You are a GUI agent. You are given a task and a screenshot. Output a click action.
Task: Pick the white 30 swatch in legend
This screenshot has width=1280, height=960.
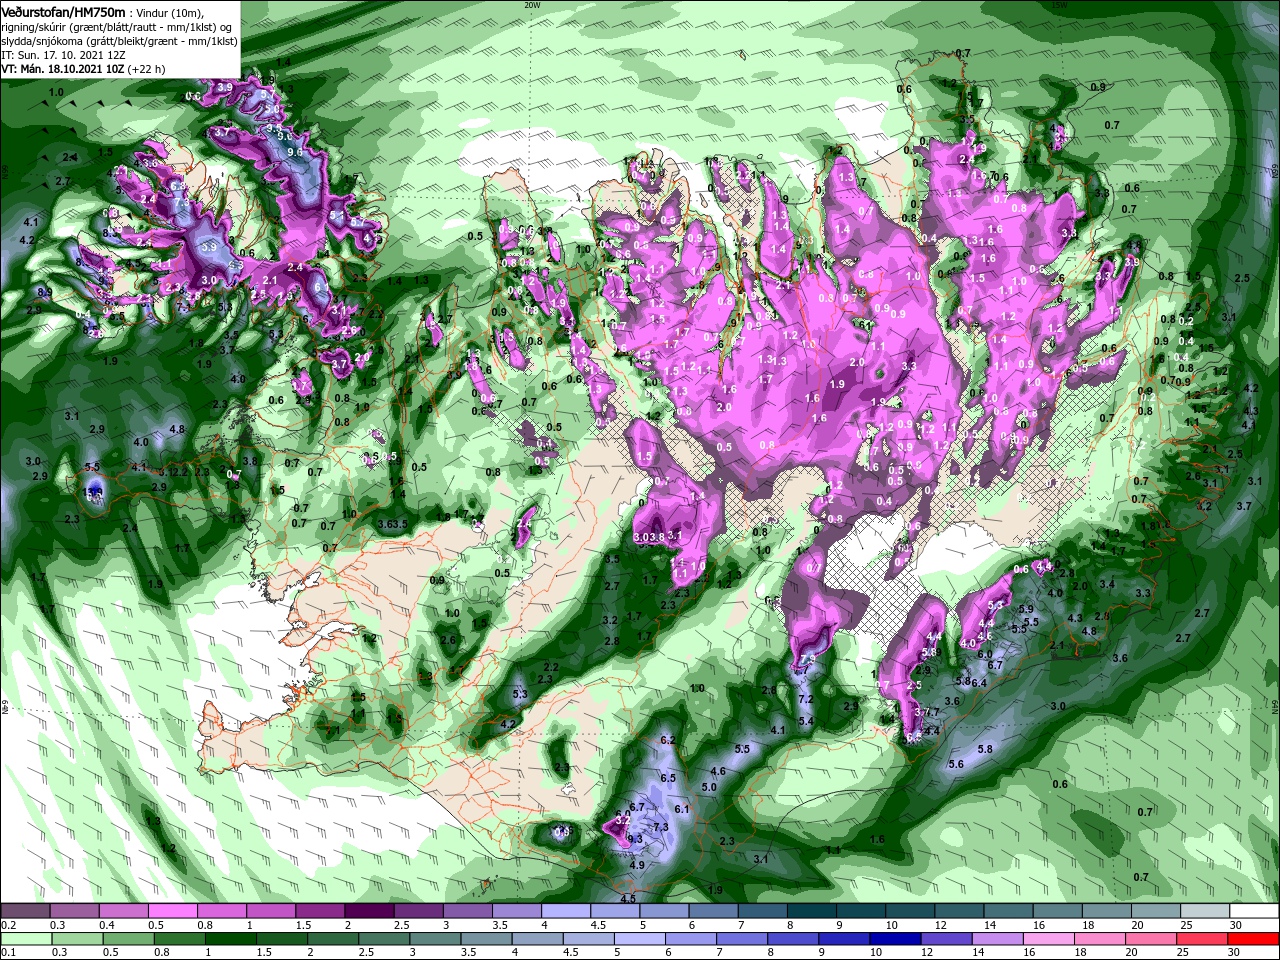coord(1253,910)
